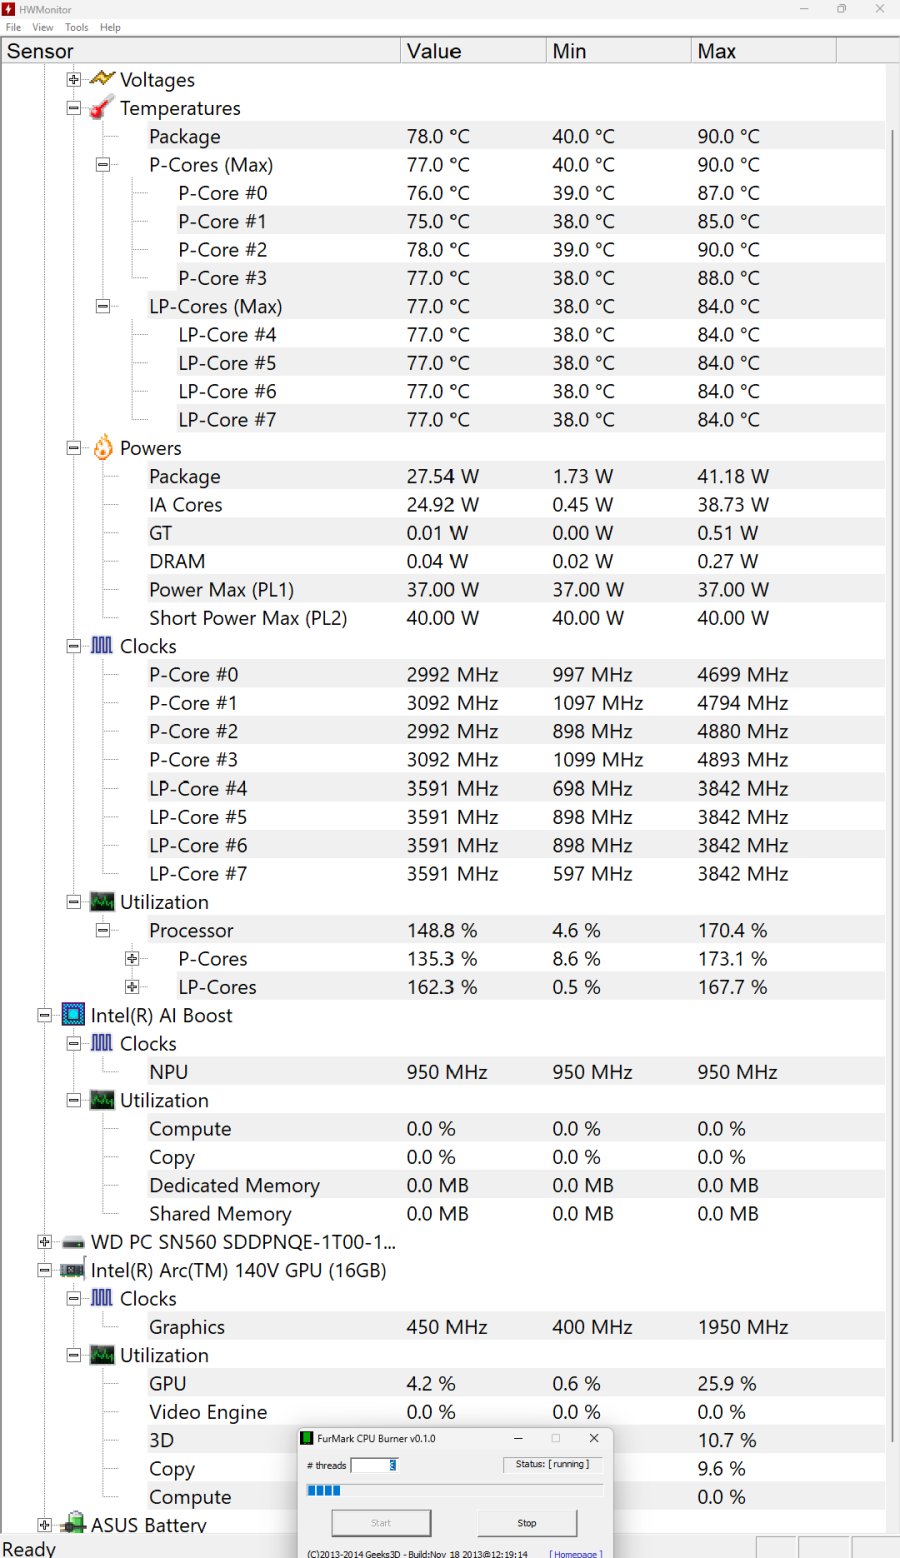Screen dimensions: 900x1558
Task: Click the Temperatures thermometer icon
Action: 102,108
